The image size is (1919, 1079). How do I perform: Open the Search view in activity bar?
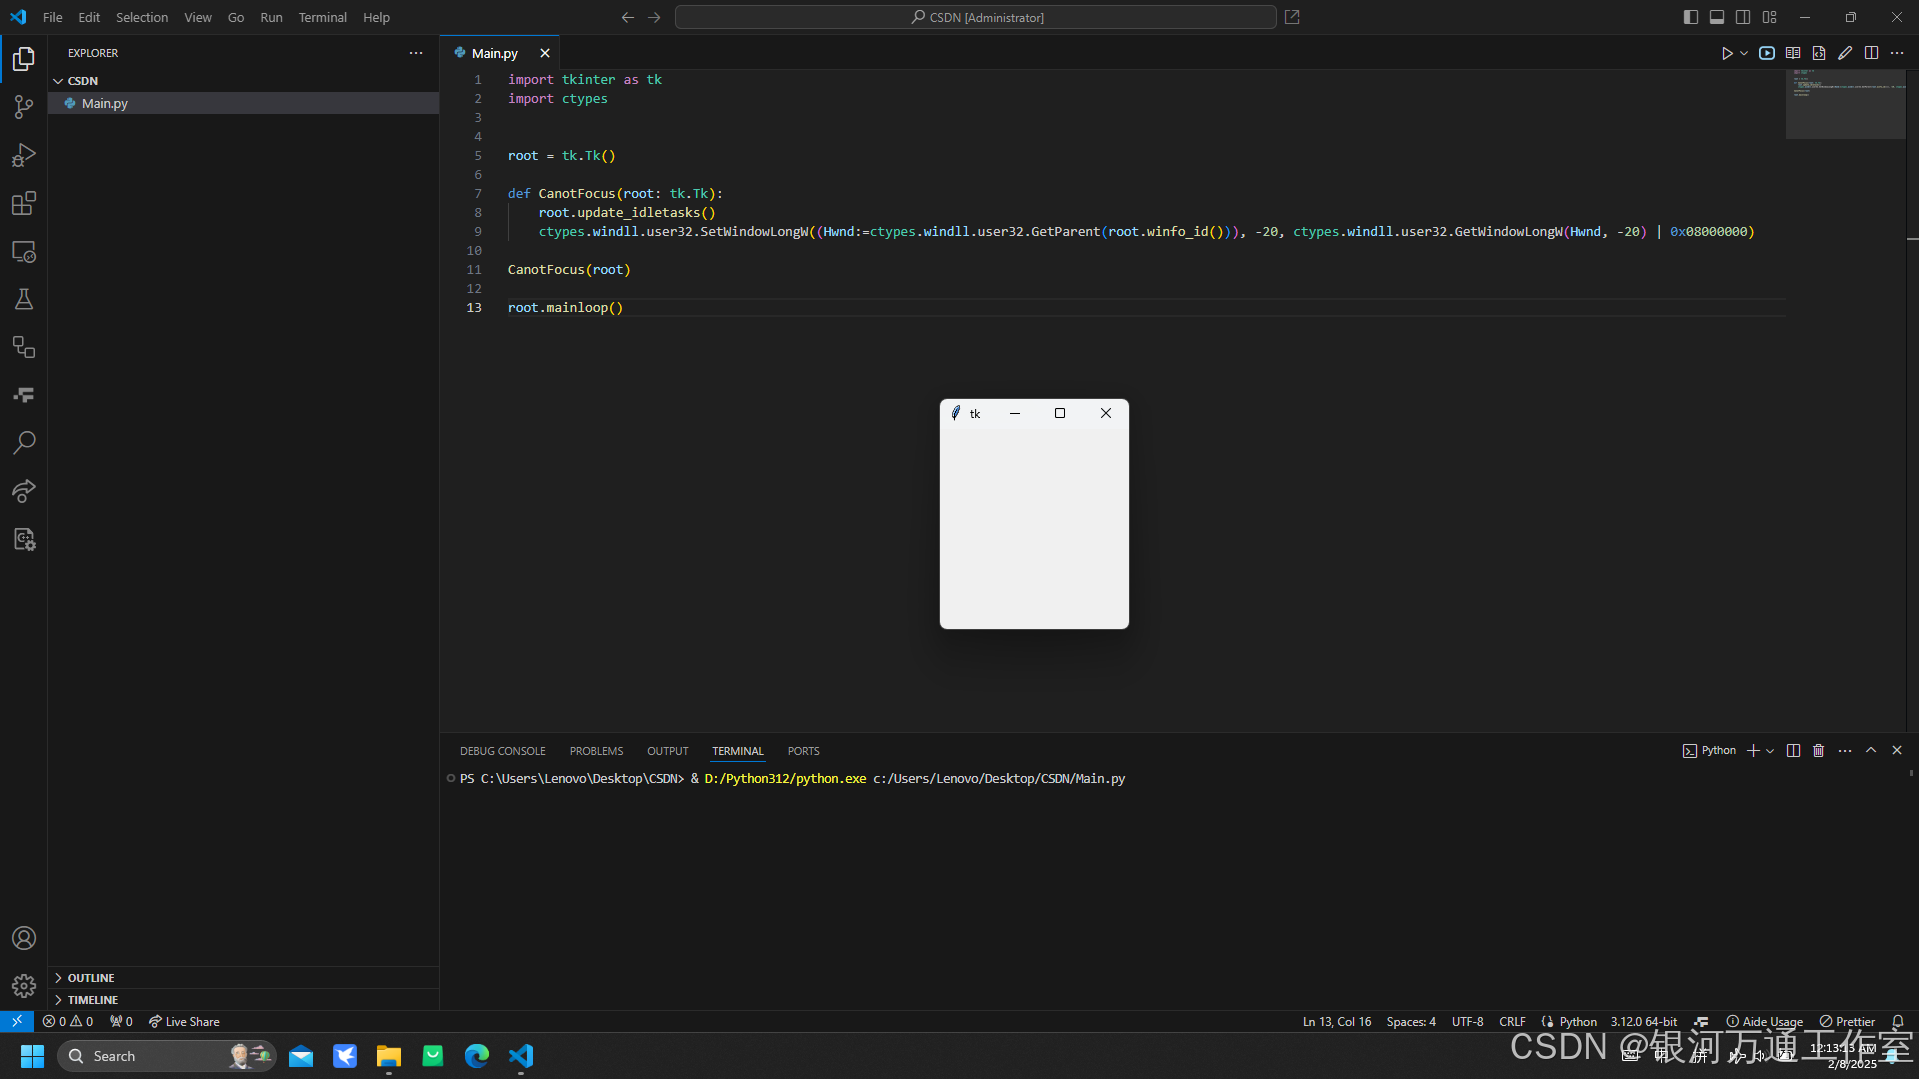(x=24, y=443)
